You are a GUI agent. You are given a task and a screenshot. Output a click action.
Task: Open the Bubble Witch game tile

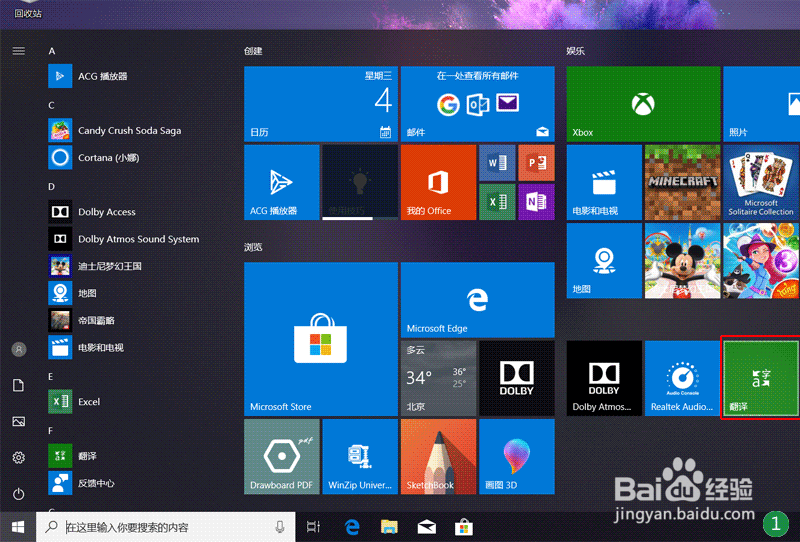point(761,261)
